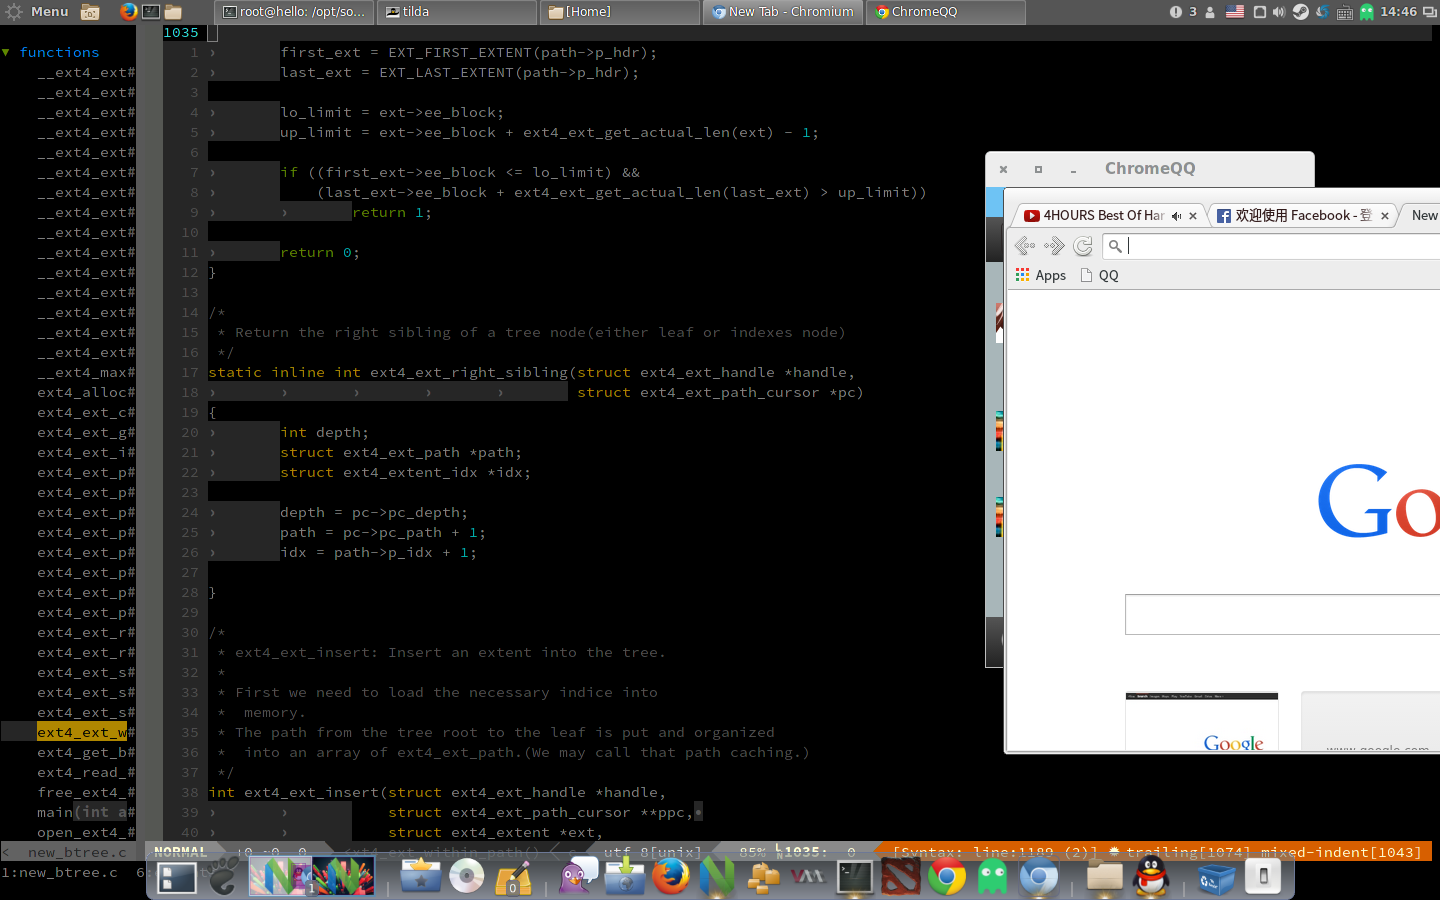
Task: Launch Dota 2 from the dock
Action: (x=900, y=877)
